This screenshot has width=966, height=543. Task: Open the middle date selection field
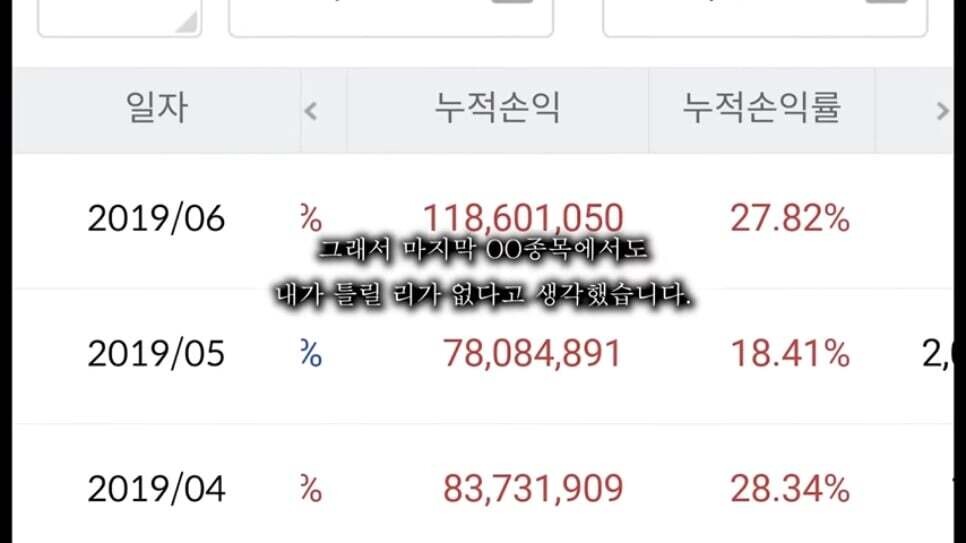coord(391,18)
